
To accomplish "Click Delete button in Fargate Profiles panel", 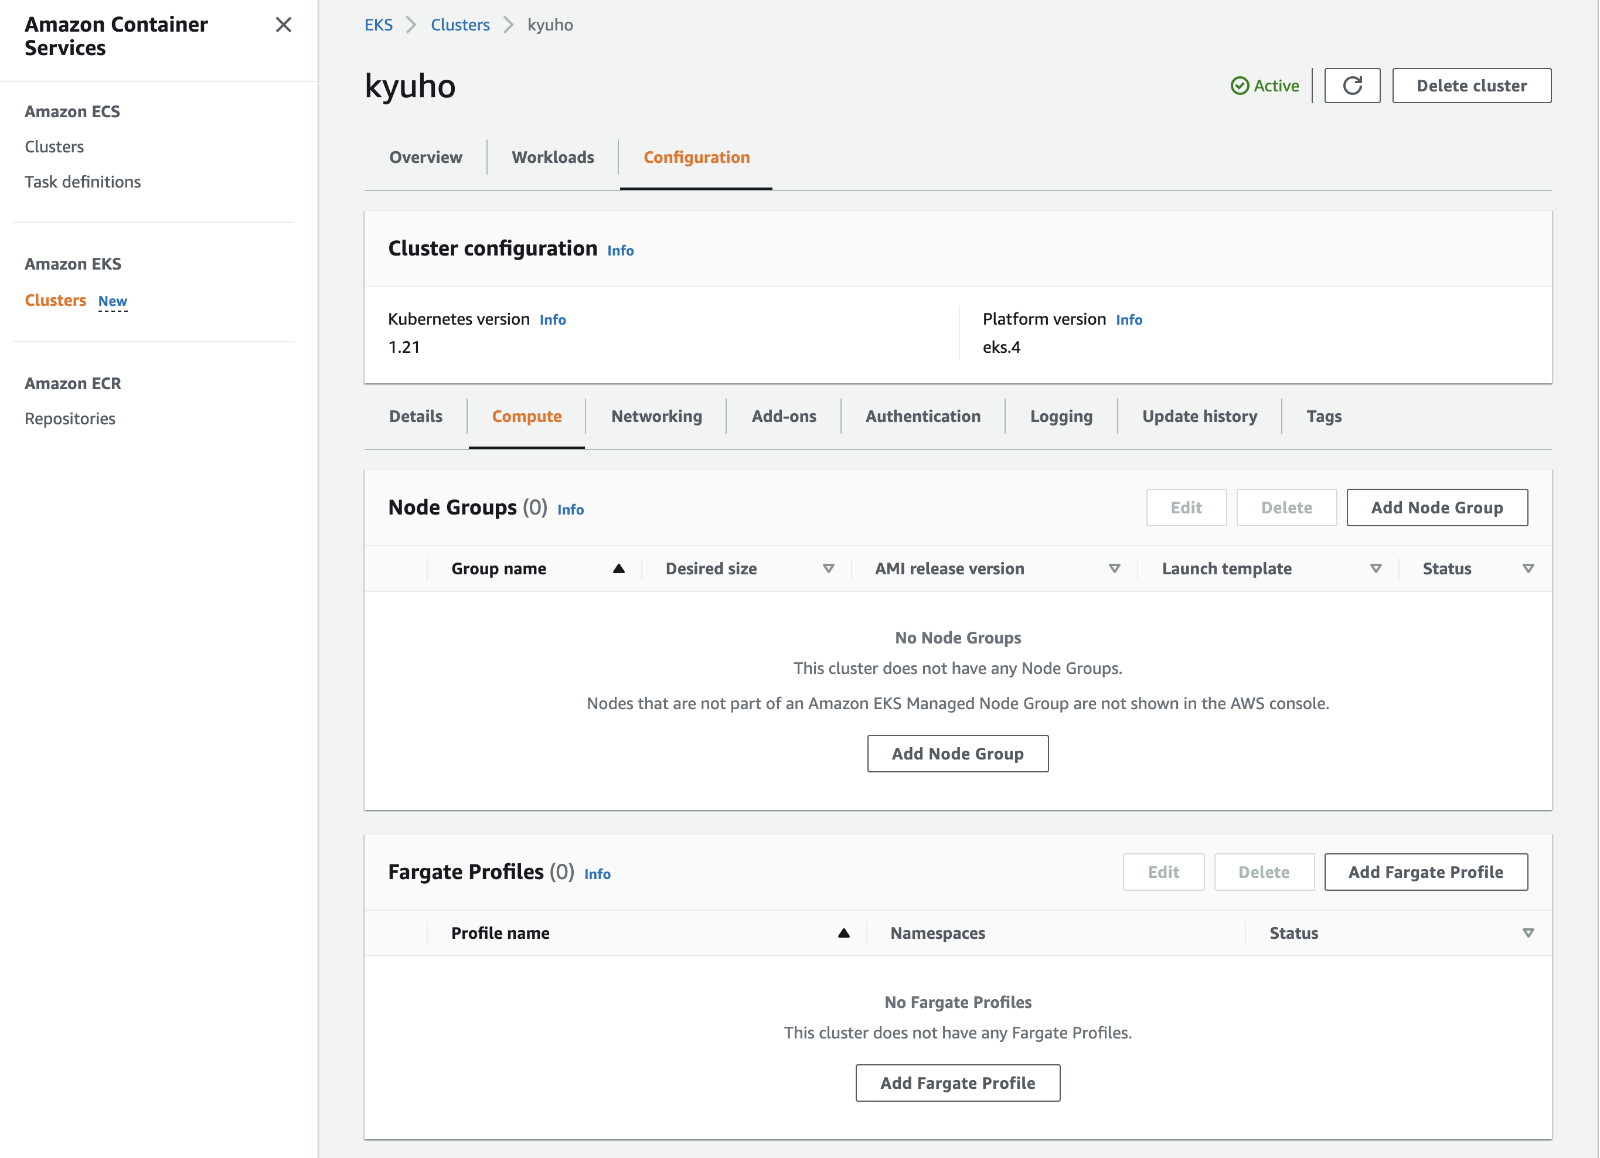I will (x=1264, y=872).
